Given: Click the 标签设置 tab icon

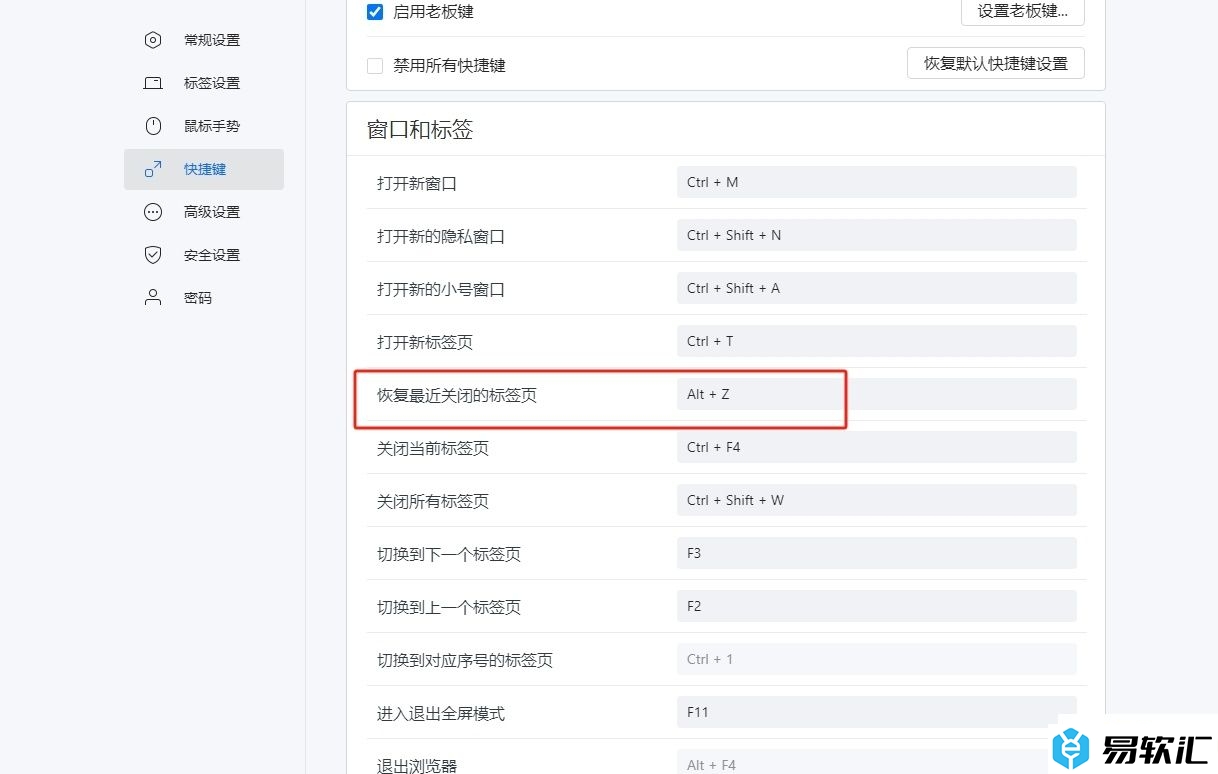Looking at the screenshot, I should pyautogui.click(x=153, y=83).
